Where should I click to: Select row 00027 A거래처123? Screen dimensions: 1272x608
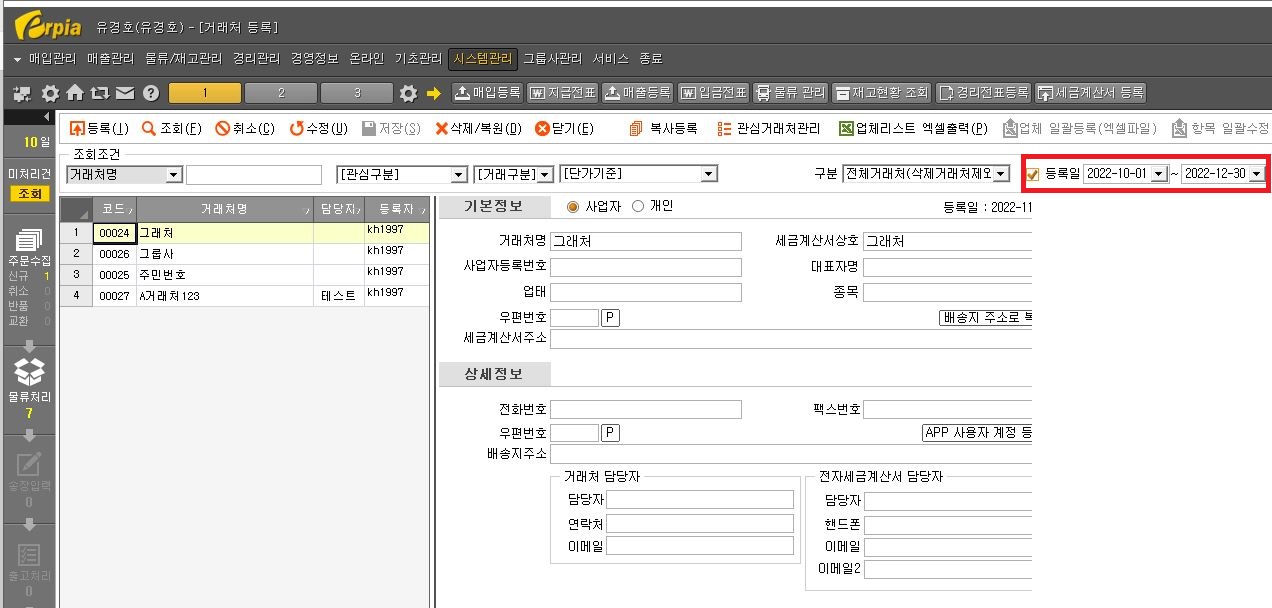(x=245, y=296)
